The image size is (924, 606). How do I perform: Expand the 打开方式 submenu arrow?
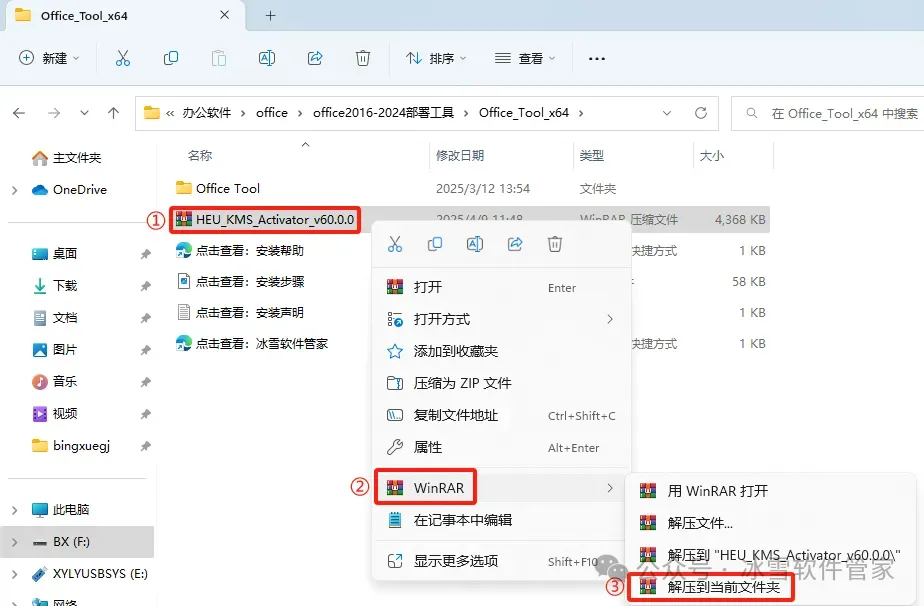point(610,319)
